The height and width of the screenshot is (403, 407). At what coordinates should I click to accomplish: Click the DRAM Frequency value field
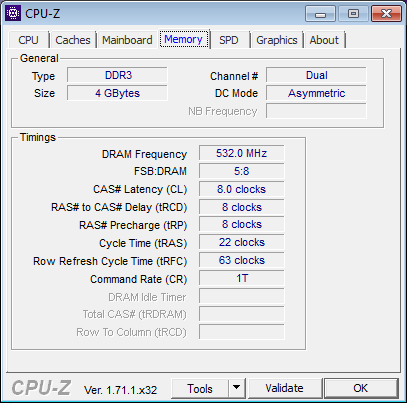tap(242, 153)
